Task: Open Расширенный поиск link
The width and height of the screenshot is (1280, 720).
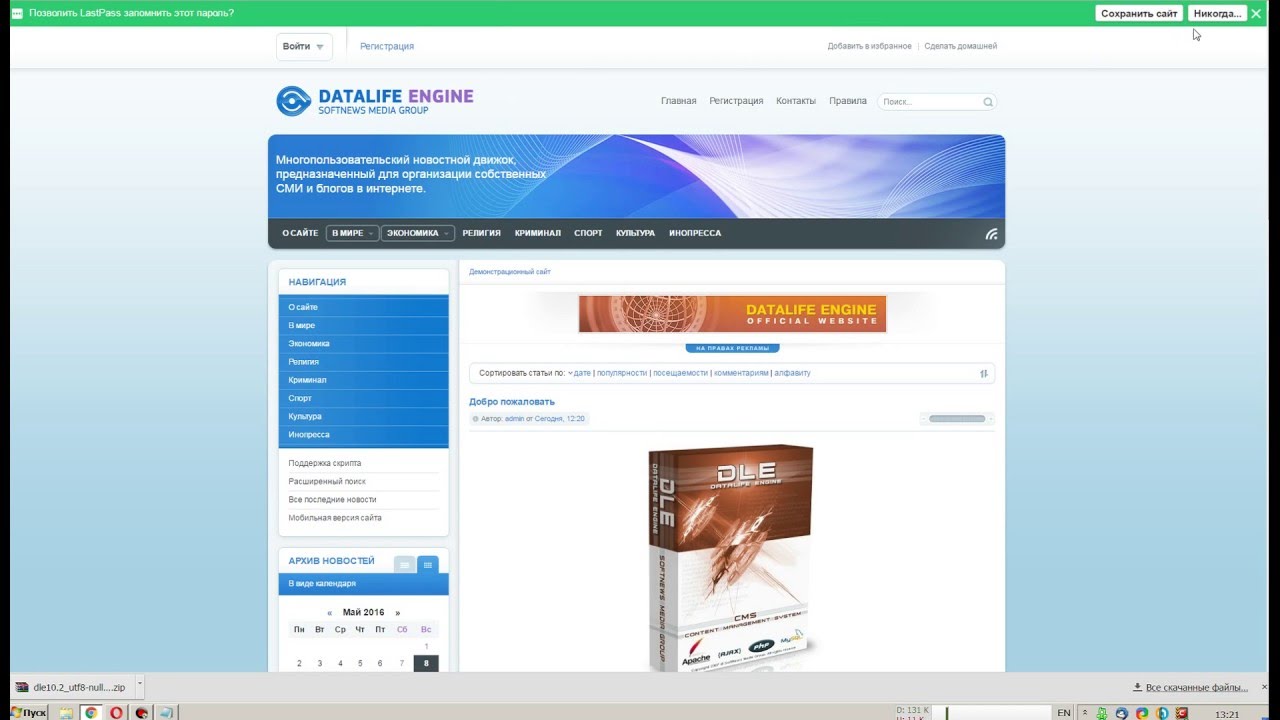Action: (x=327, y=481)
